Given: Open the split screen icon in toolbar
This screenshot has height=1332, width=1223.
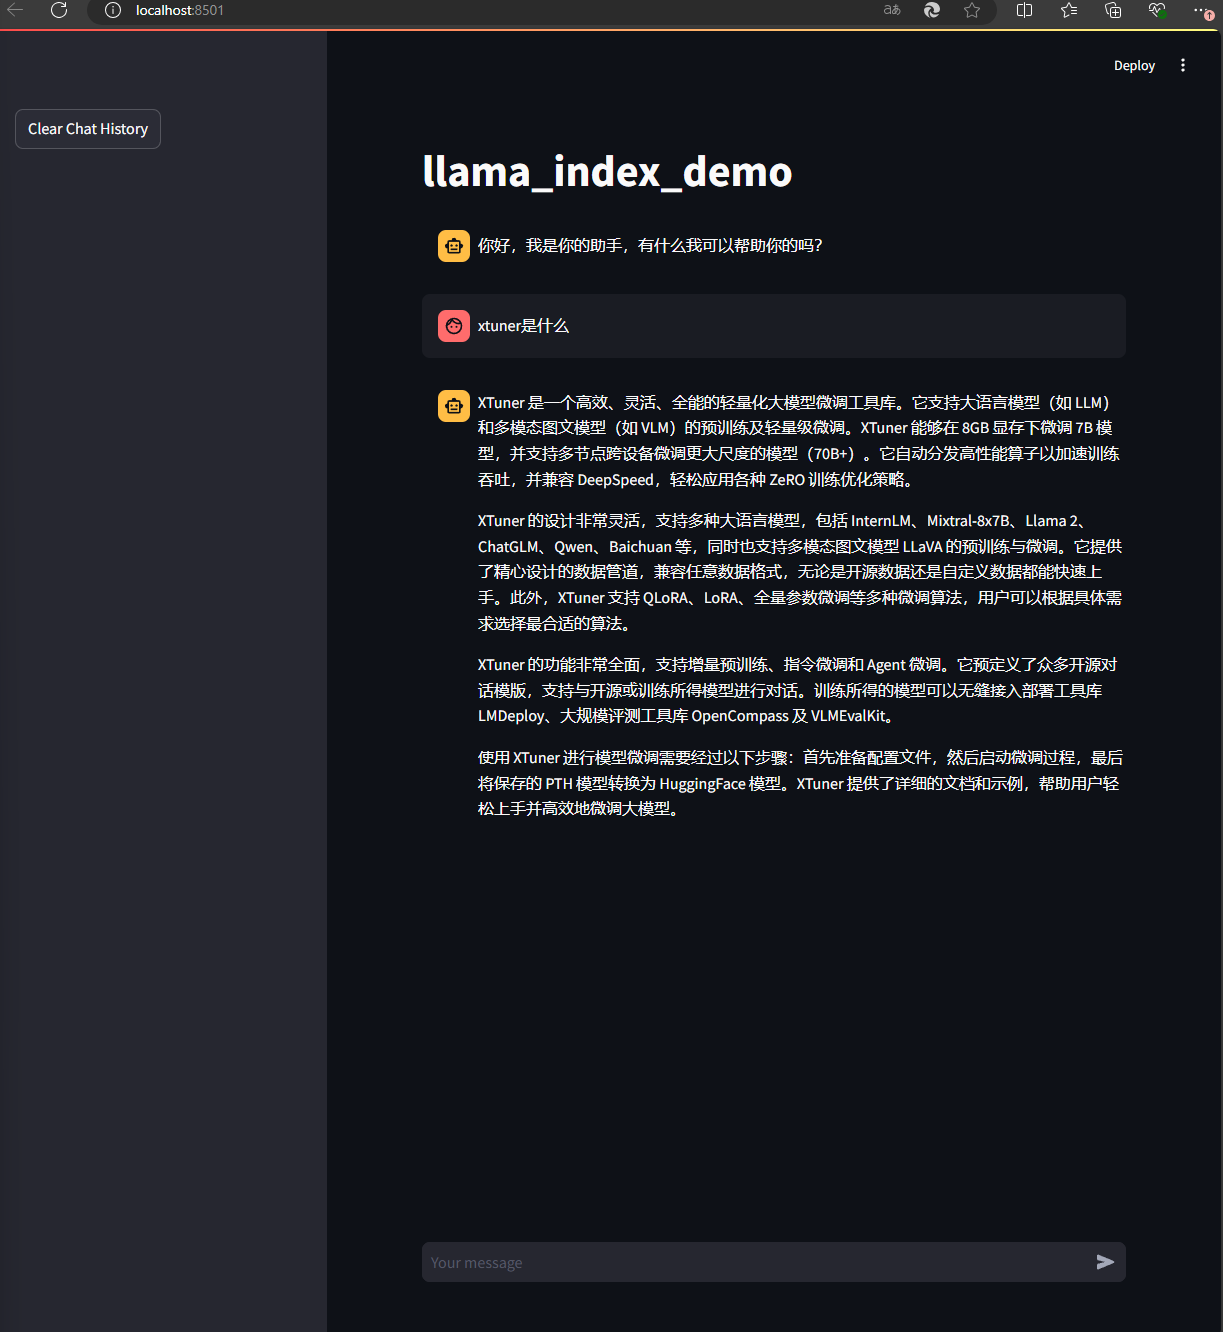Looking at the screenshot, I should (1023, 11).
